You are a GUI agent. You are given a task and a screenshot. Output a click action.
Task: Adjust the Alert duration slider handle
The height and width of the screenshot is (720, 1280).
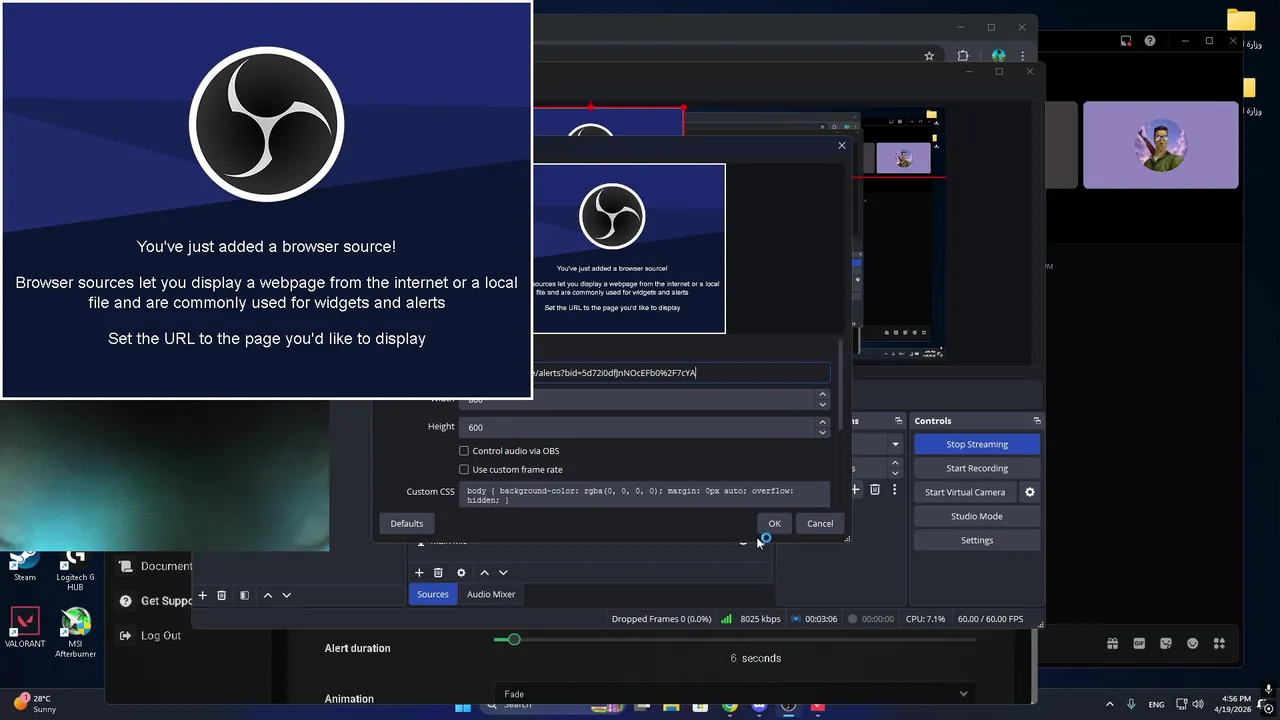click(514, 639)
